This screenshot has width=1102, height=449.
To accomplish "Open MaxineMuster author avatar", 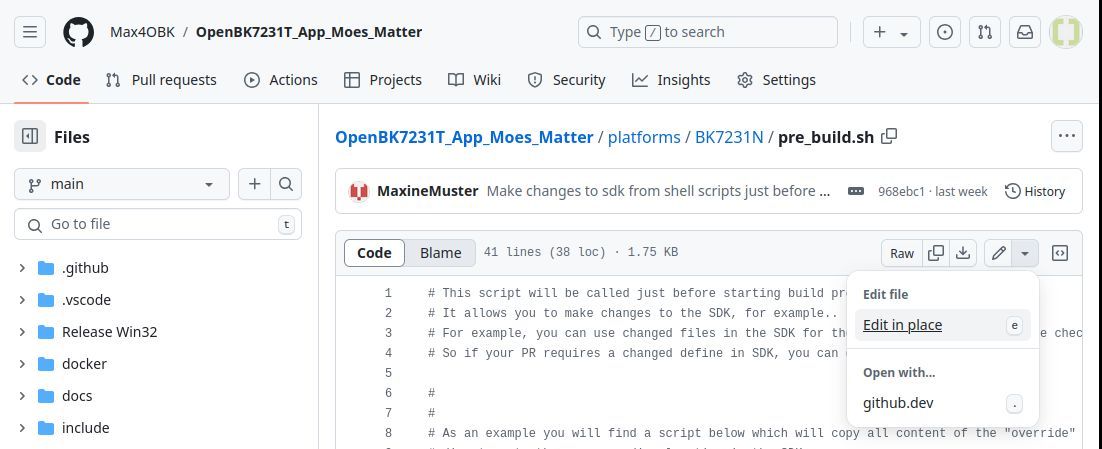I will 359,191.
